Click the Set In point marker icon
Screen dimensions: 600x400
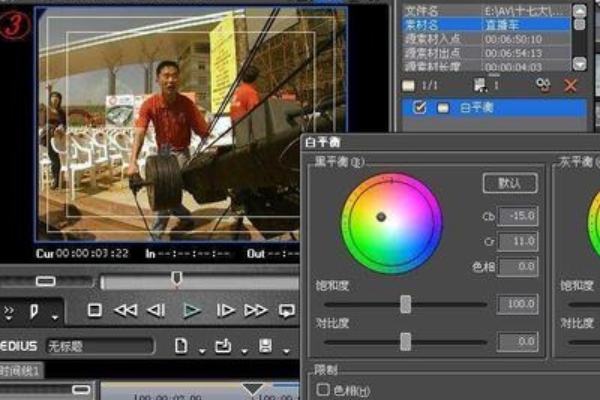click(34, 312)
